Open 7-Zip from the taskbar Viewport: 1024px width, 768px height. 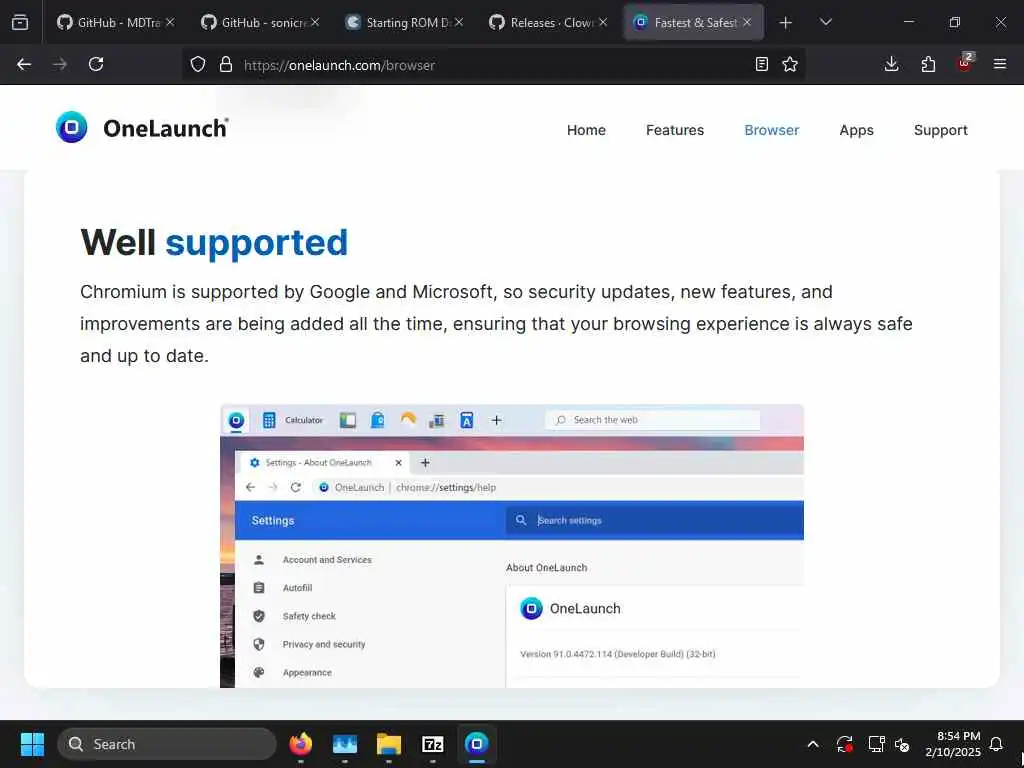(x=432, y=744)
